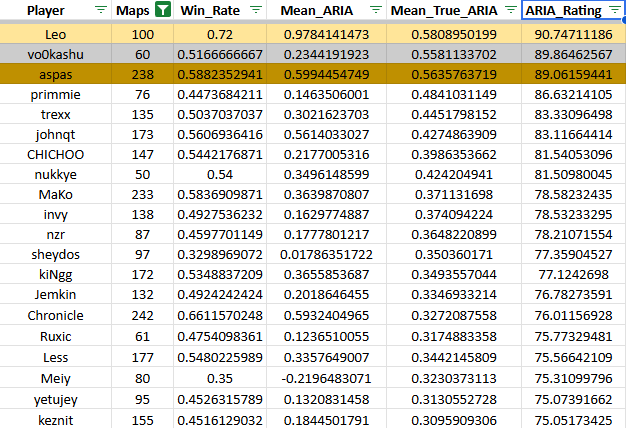This screenshot has width=626, height=428.
Task: Open the Player column filter
Action: (x=101, y=10)
